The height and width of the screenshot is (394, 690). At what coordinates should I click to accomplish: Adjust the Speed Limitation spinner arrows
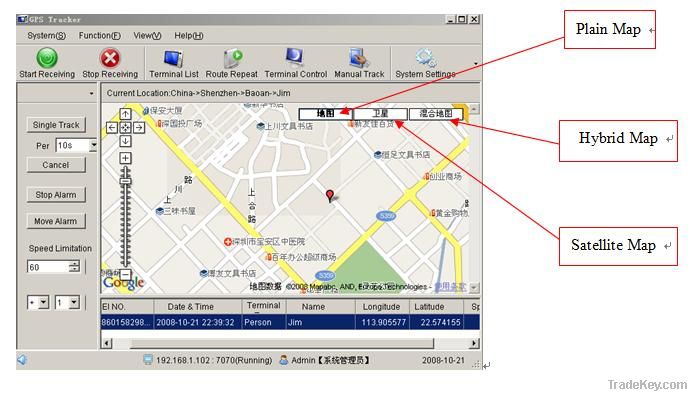tap(75, 267)
